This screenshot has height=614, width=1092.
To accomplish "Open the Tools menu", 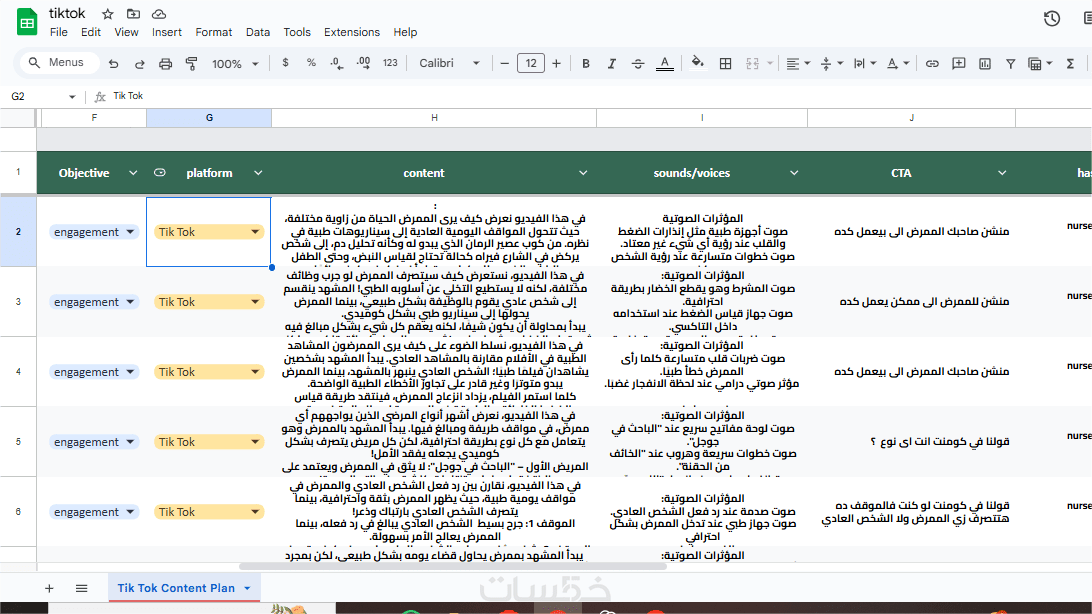I will point(297,32).
